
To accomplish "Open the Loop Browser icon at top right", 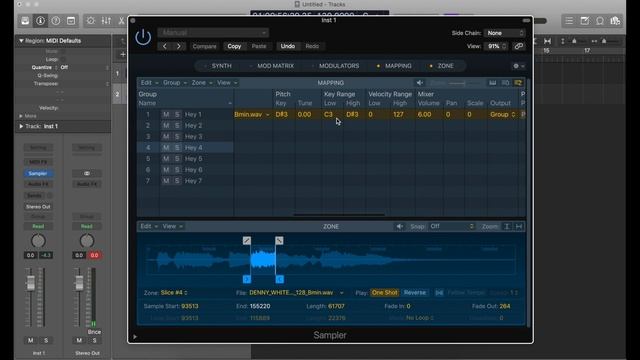I will [600, 21].
